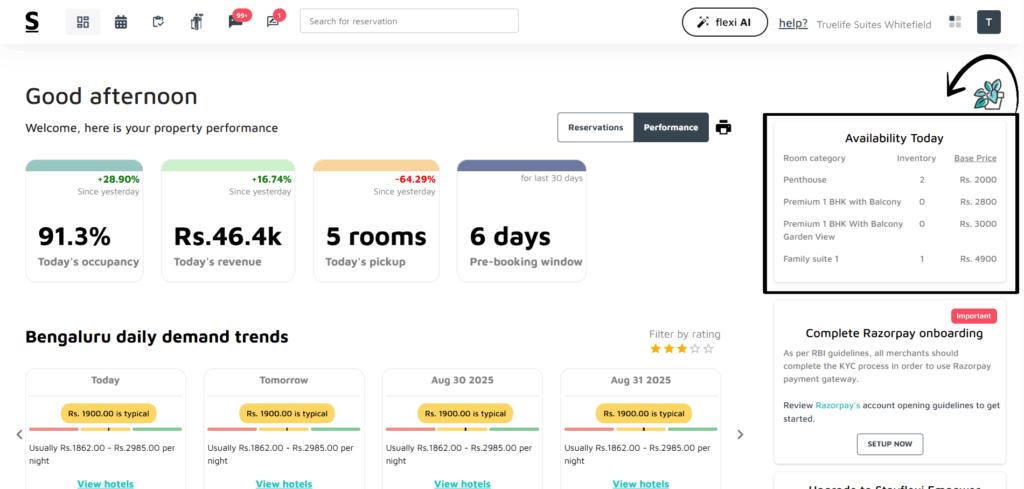Open messages icon with 99+ badge
The width and height of the screenshot is (1024, 489).
point(235,22)
